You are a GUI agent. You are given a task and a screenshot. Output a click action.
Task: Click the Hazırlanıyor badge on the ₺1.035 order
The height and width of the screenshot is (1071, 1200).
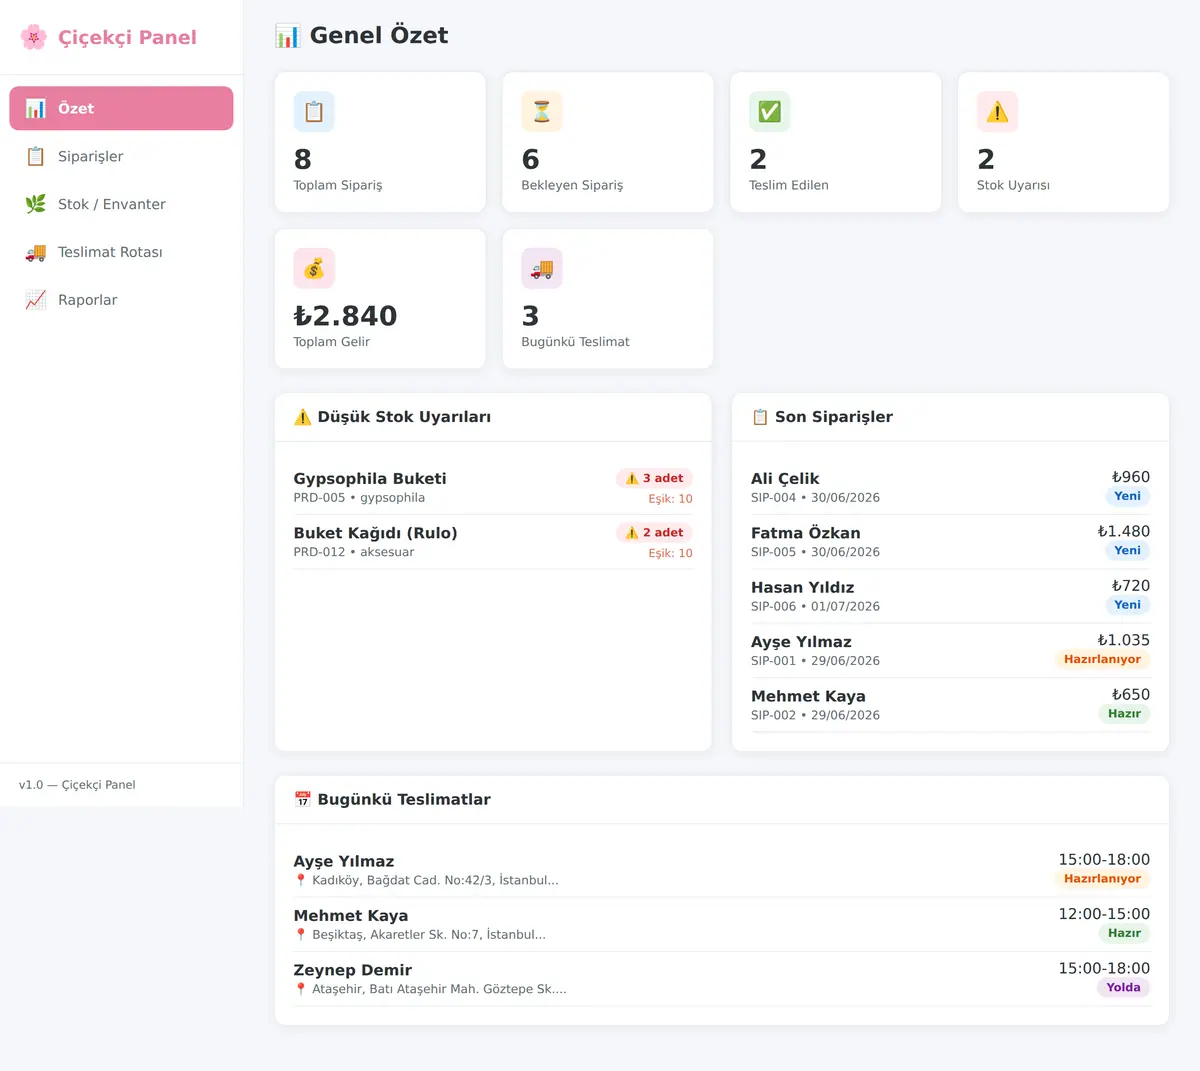click(1102, 660)
